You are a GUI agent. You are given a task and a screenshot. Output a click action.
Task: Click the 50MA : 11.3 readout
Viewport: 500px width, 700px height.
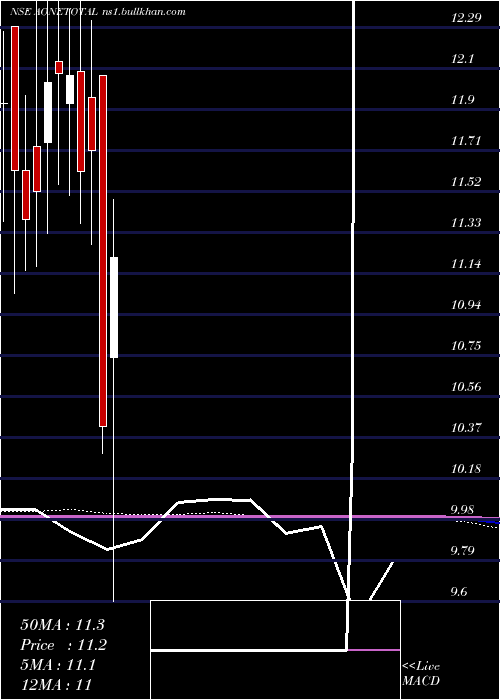[62, 625]
